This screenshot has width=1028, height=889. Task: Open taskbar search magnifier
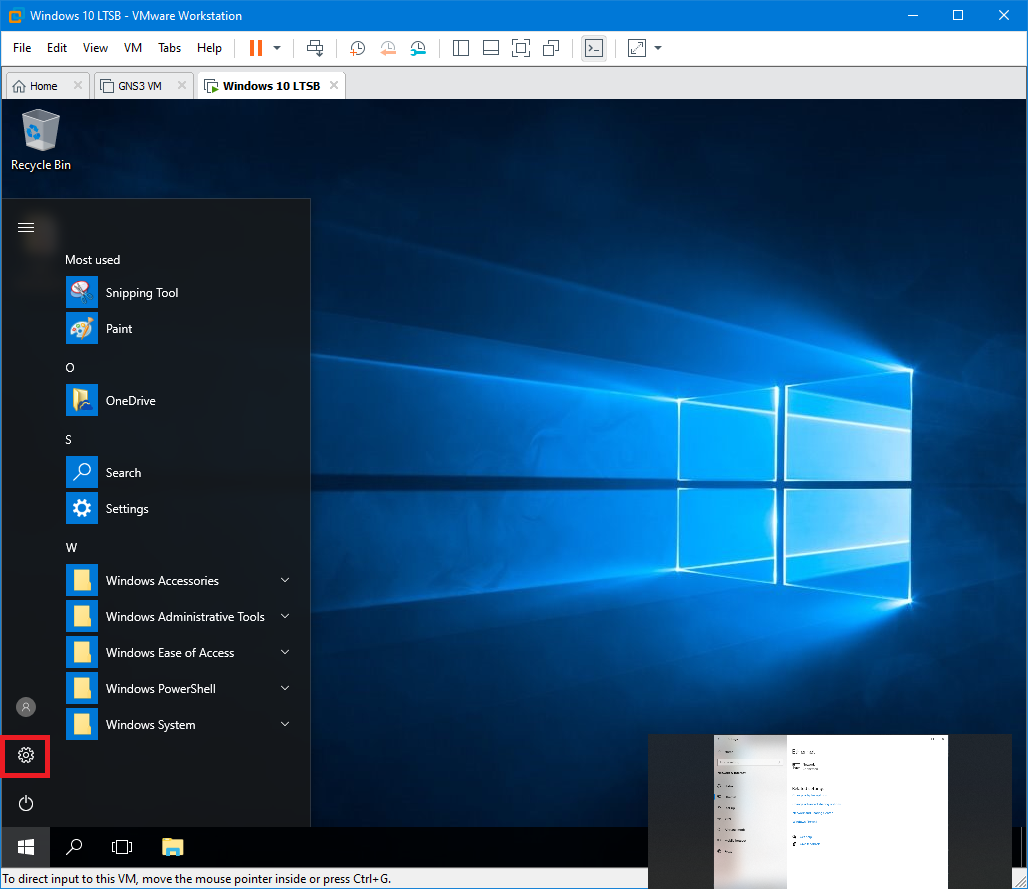tap(74, 847)
